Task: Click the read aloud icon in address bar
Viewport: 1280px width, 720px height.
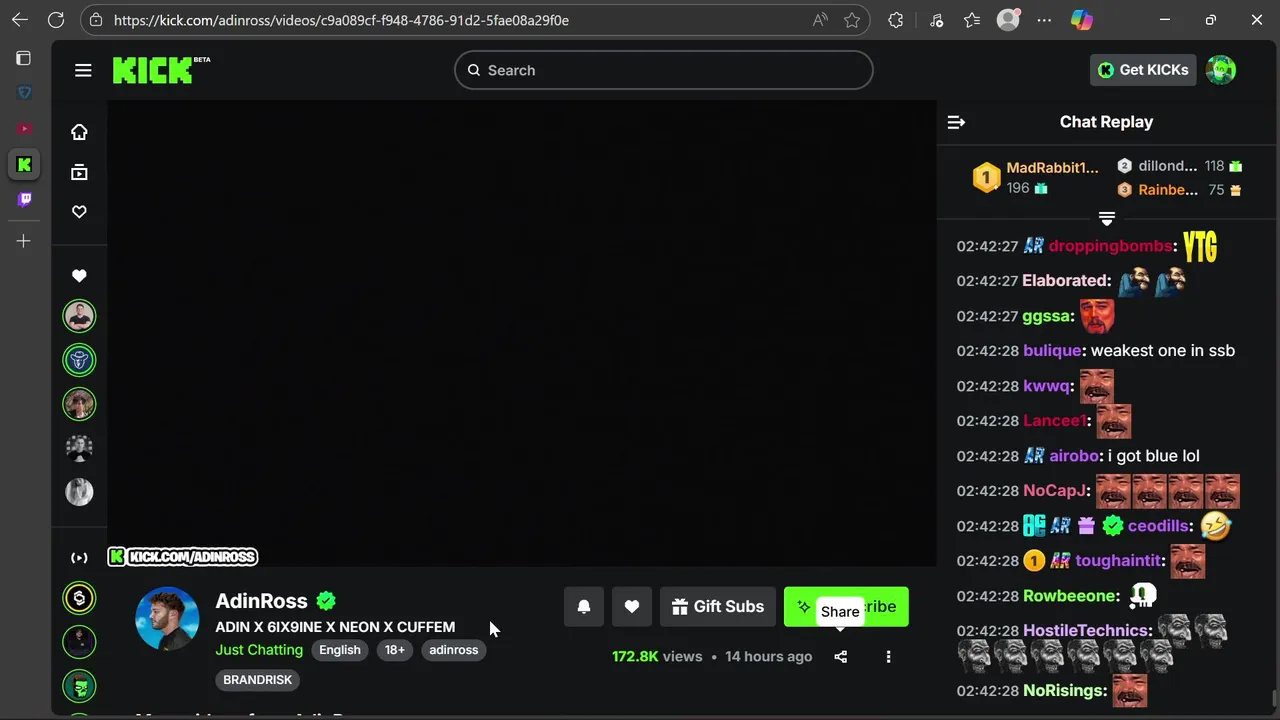Action: pos(820,20)
